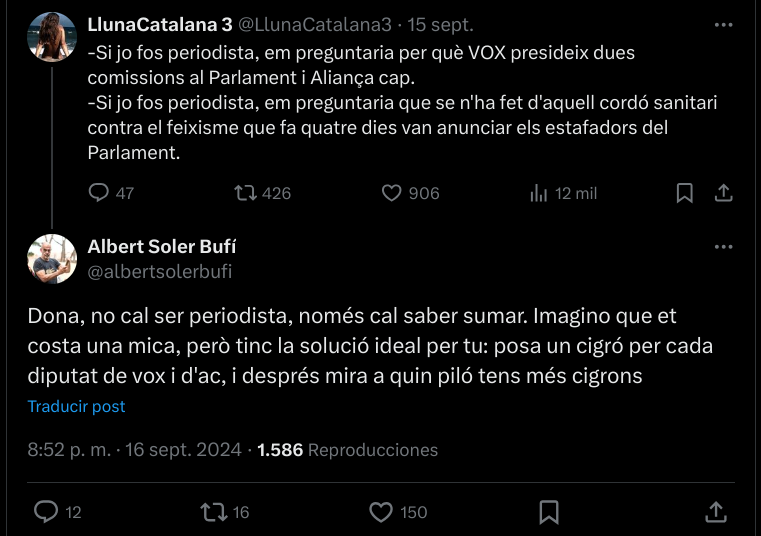Open LlunaCatalana 3 profile picture
Viewport: 761px width, 536px height.
[52, 37]
